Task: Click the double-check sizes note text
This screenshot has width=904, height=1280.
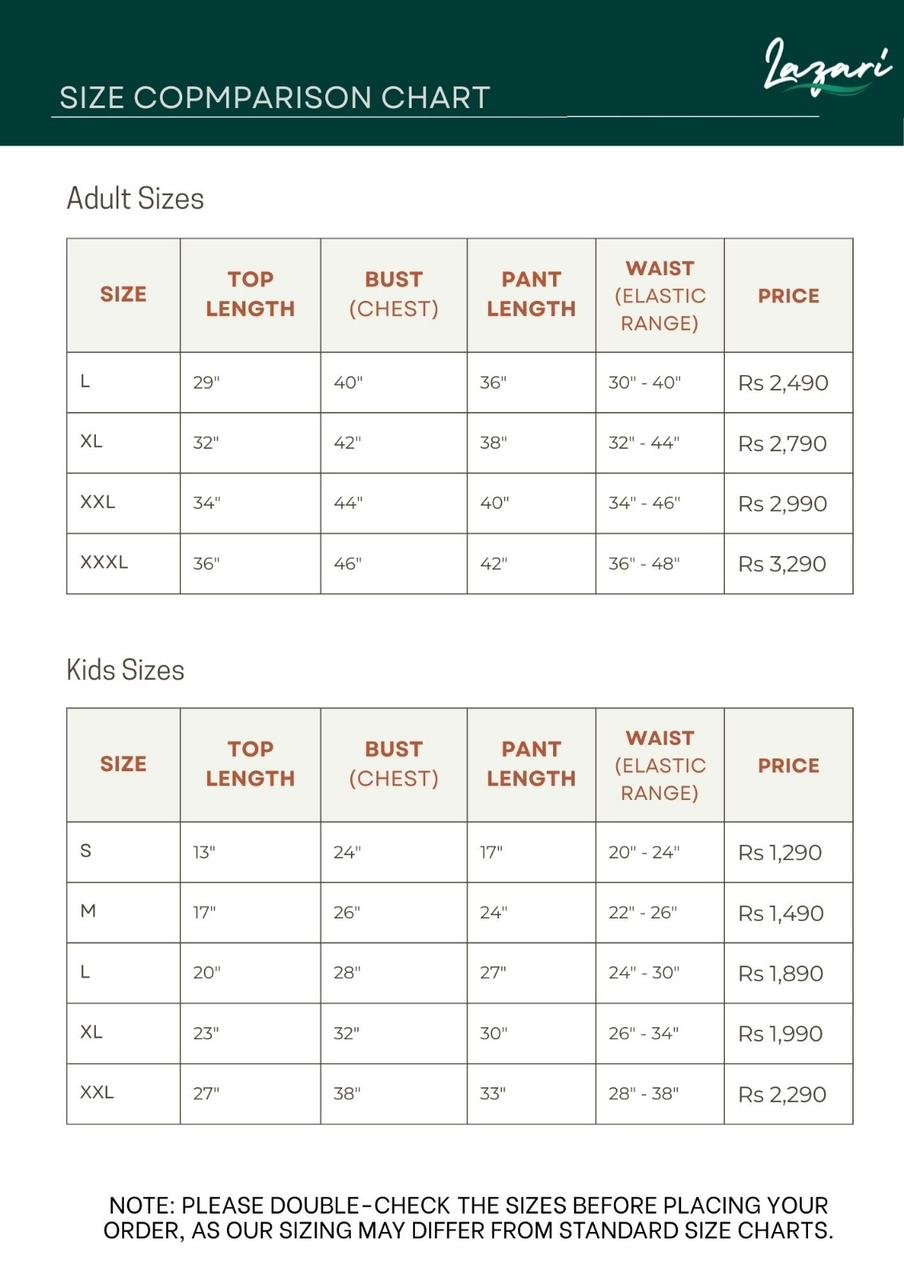Action: 468,1218
